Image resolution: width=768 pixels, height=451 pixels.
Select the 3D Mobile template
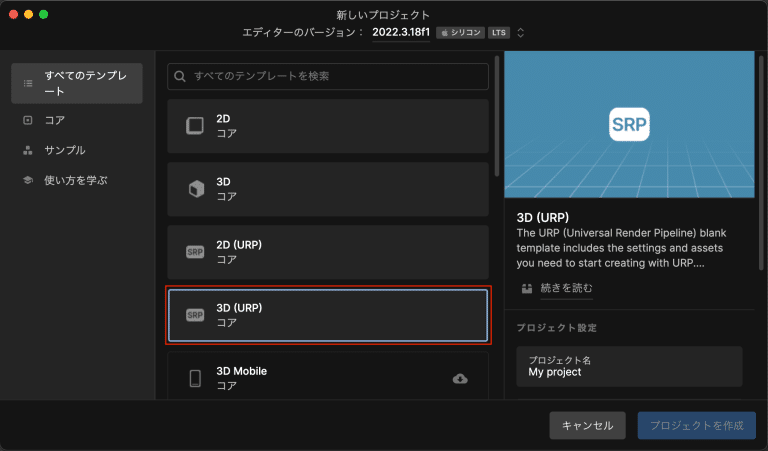[x=328, y=376]
